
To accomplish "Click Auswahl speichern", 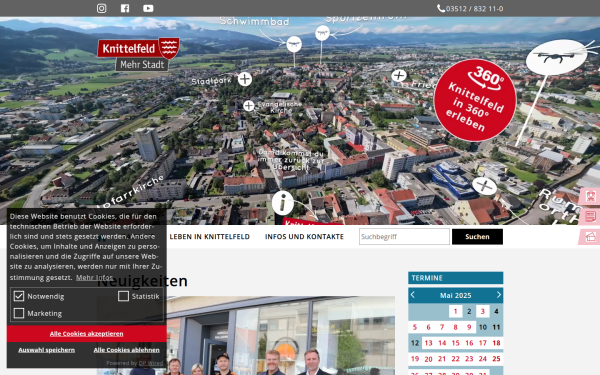I will pyautogui.click(x=47, y=350).
